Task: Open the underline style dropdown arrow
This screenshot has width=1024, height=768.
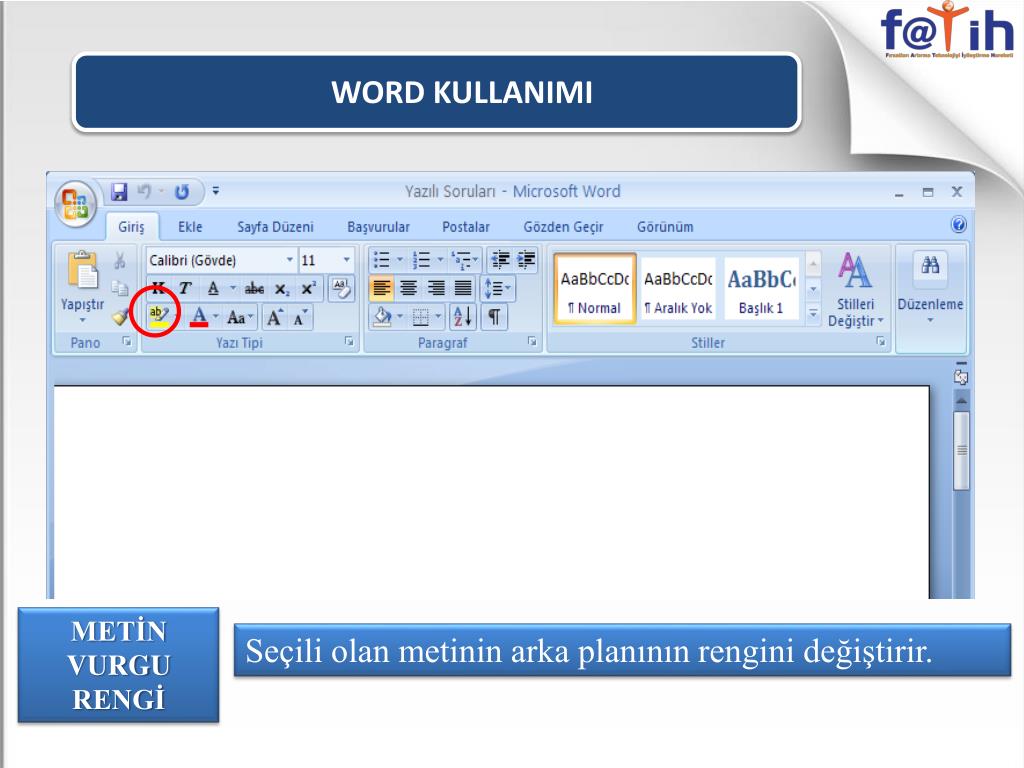Action: coord(232,288)
